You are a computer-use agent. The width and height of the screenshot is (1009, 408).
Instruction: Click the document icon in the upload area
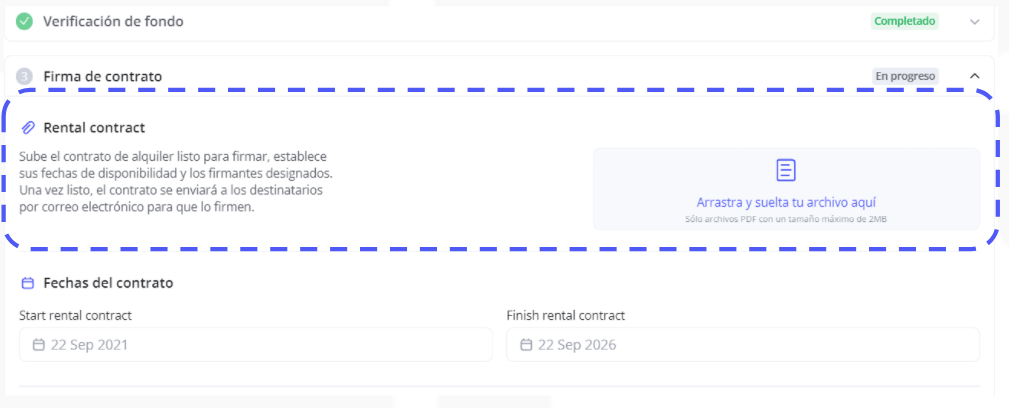click(786, 170)
